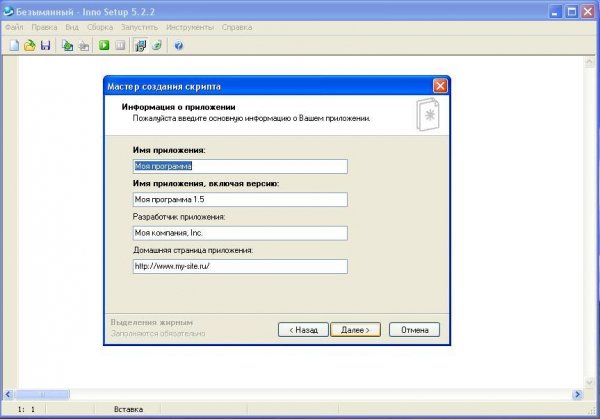Click the Pause toolbar icon
This screenshot has width=600, height=419.
[120, 46]
